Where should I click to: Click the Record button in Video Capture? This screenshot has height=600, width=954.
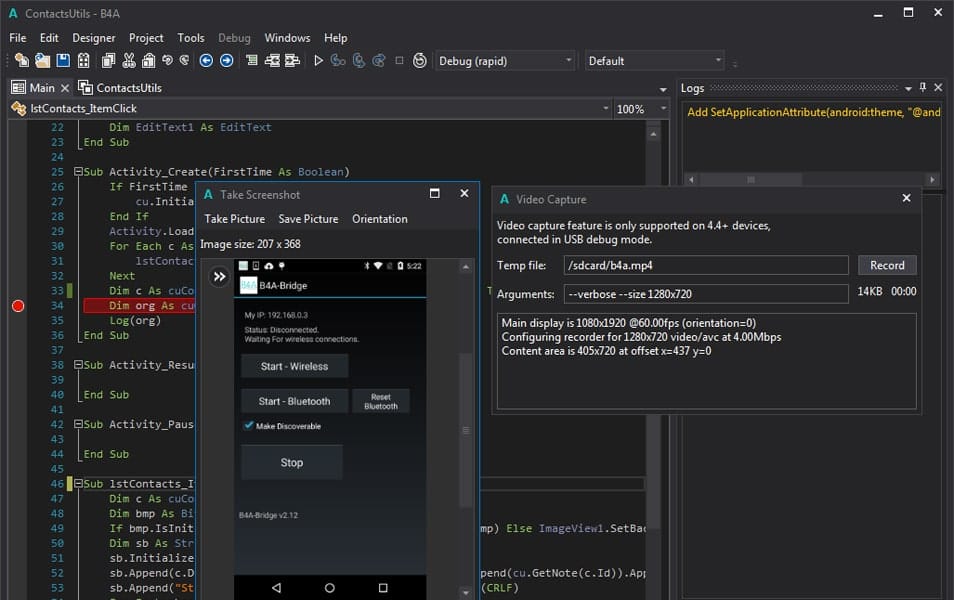coord(886,265)
